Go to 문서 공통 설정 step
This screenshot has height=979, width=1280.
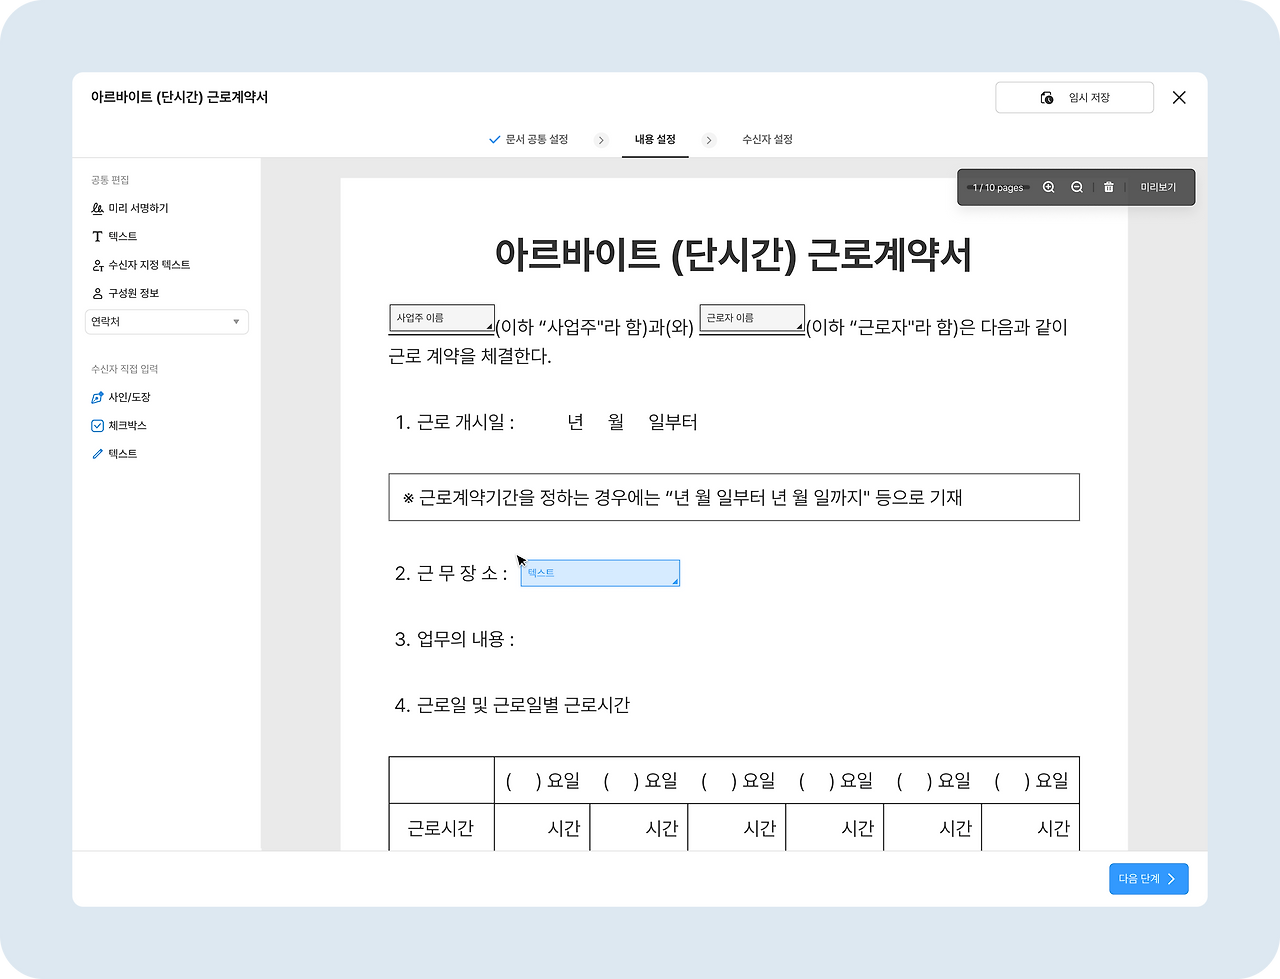[x=528, y=139]
